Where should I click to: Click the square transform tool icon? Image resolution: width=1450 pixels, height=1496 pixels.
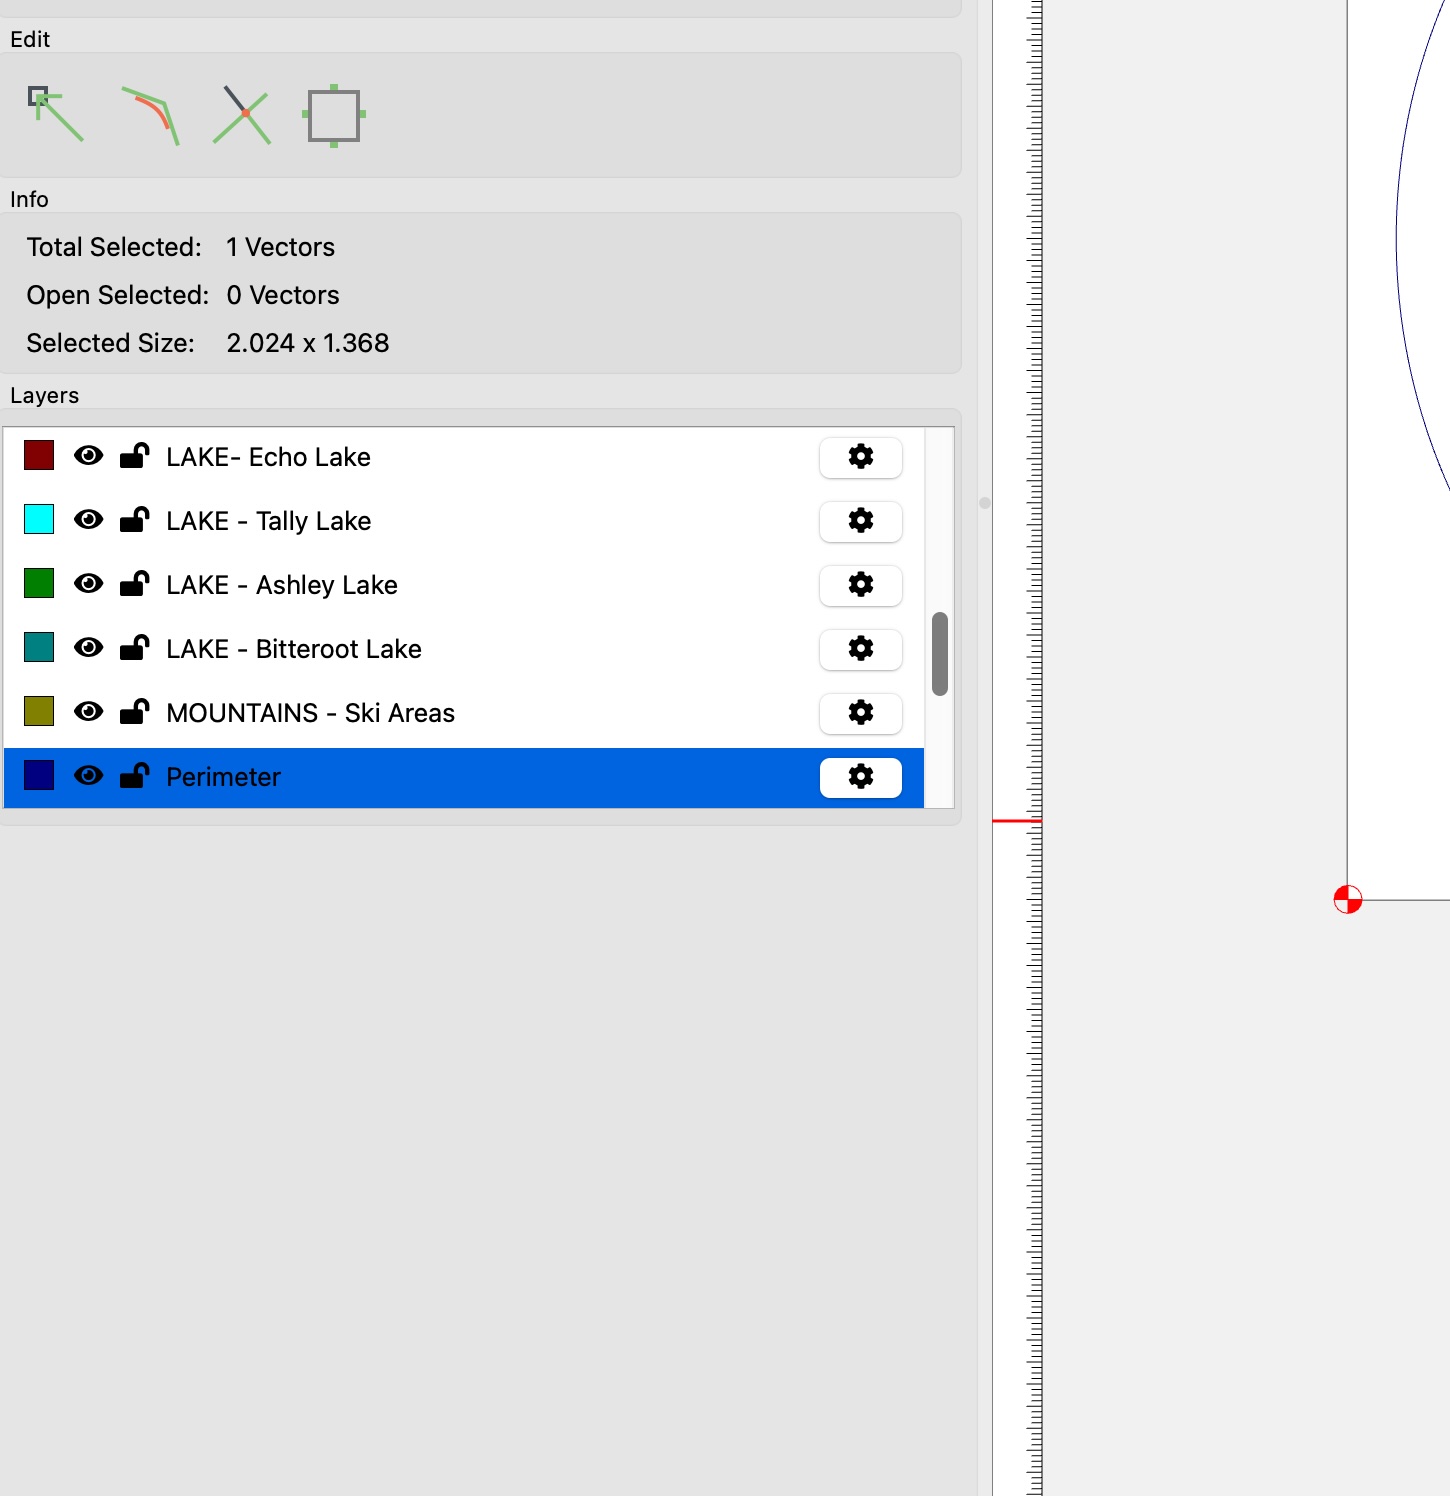334,115
